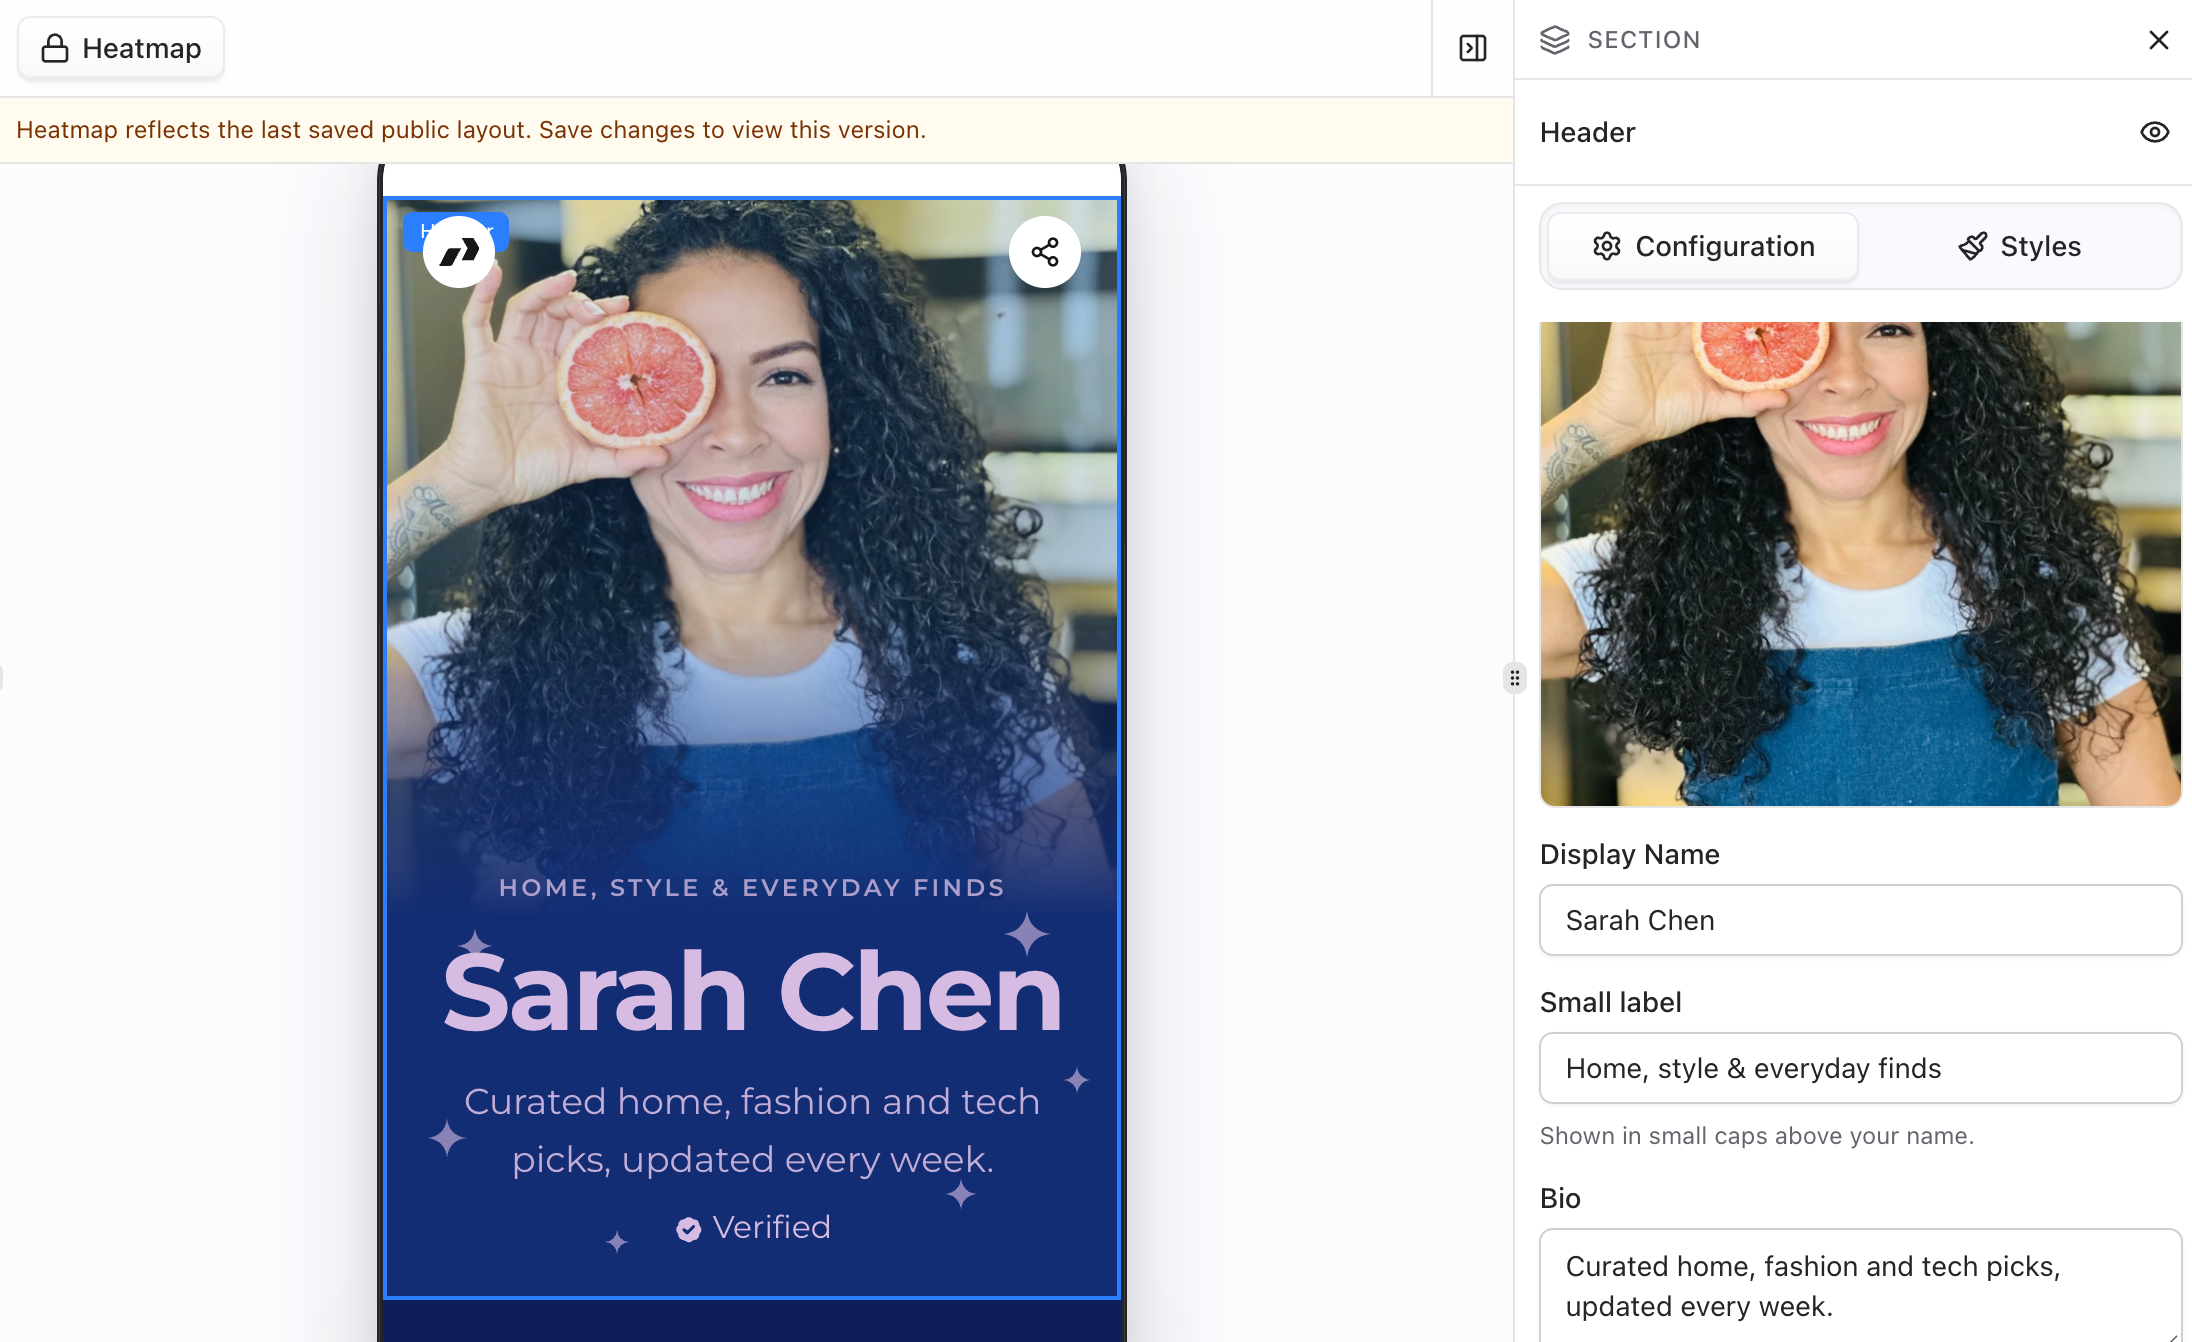2192x1342 pixels.
Task: Click the Section layers icon
Action: point(1555,40)
